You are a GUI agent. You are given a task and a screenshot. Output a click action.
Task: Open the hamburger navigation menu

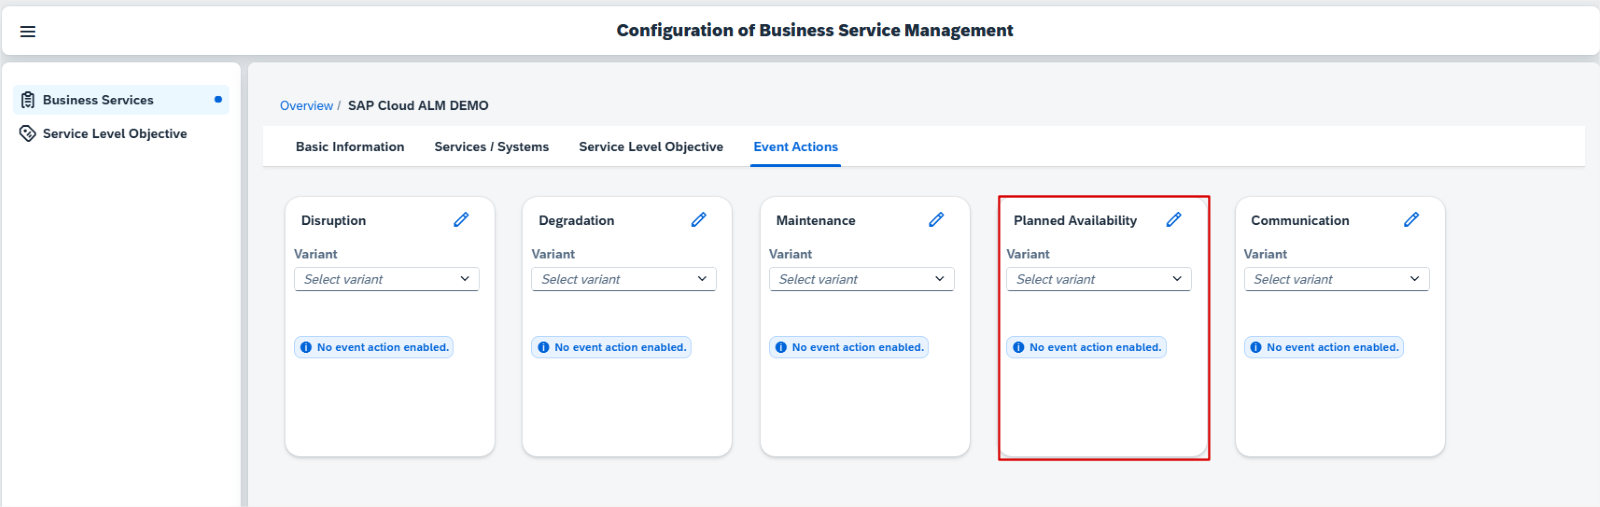pos(28,31)
